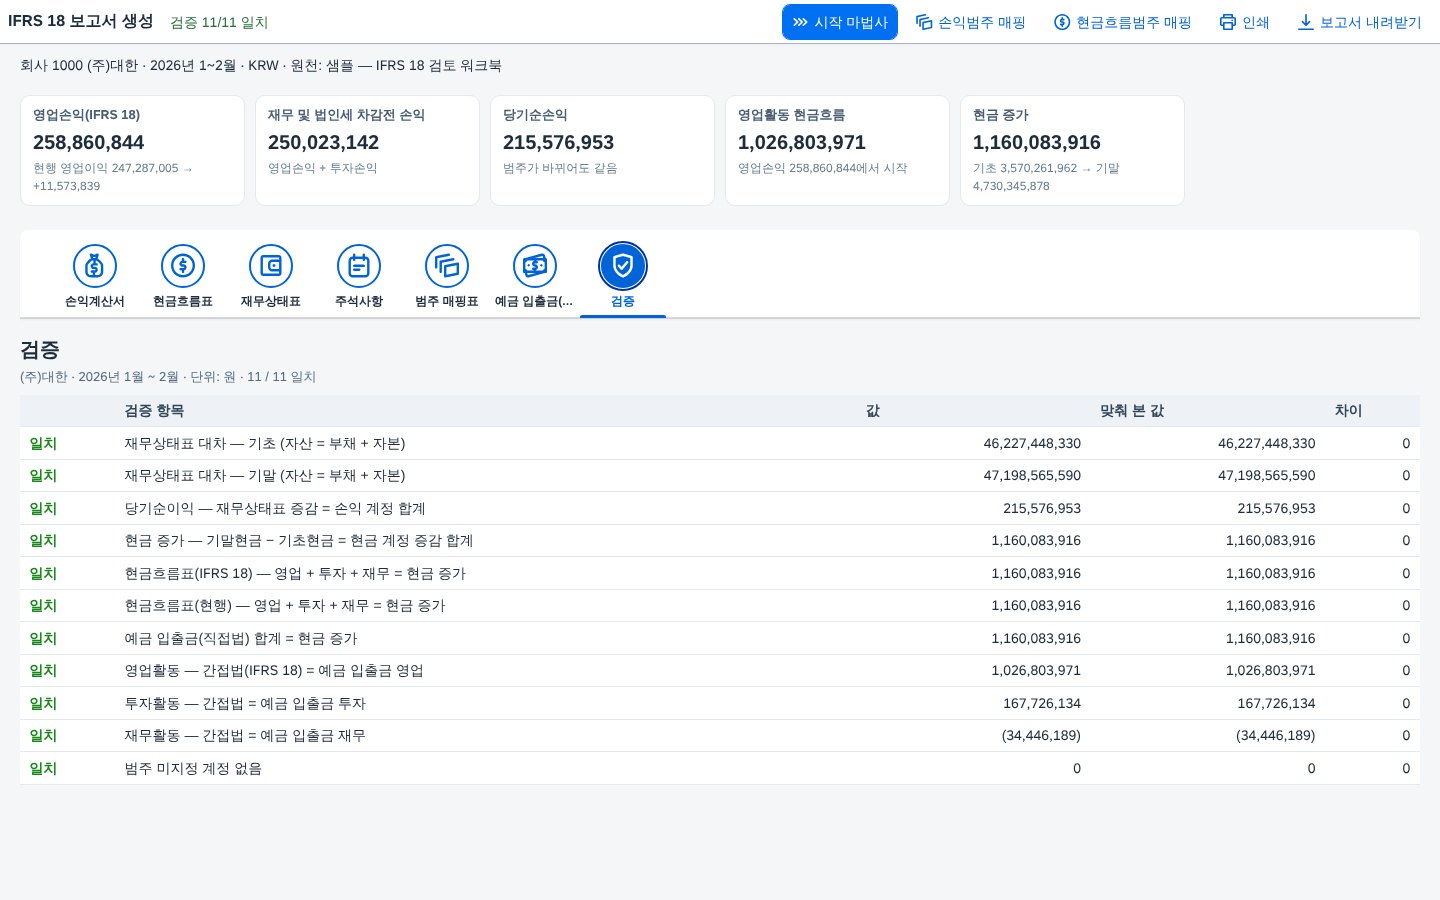Click the 범주 미지정 계정 없음 row

point(720,768)
